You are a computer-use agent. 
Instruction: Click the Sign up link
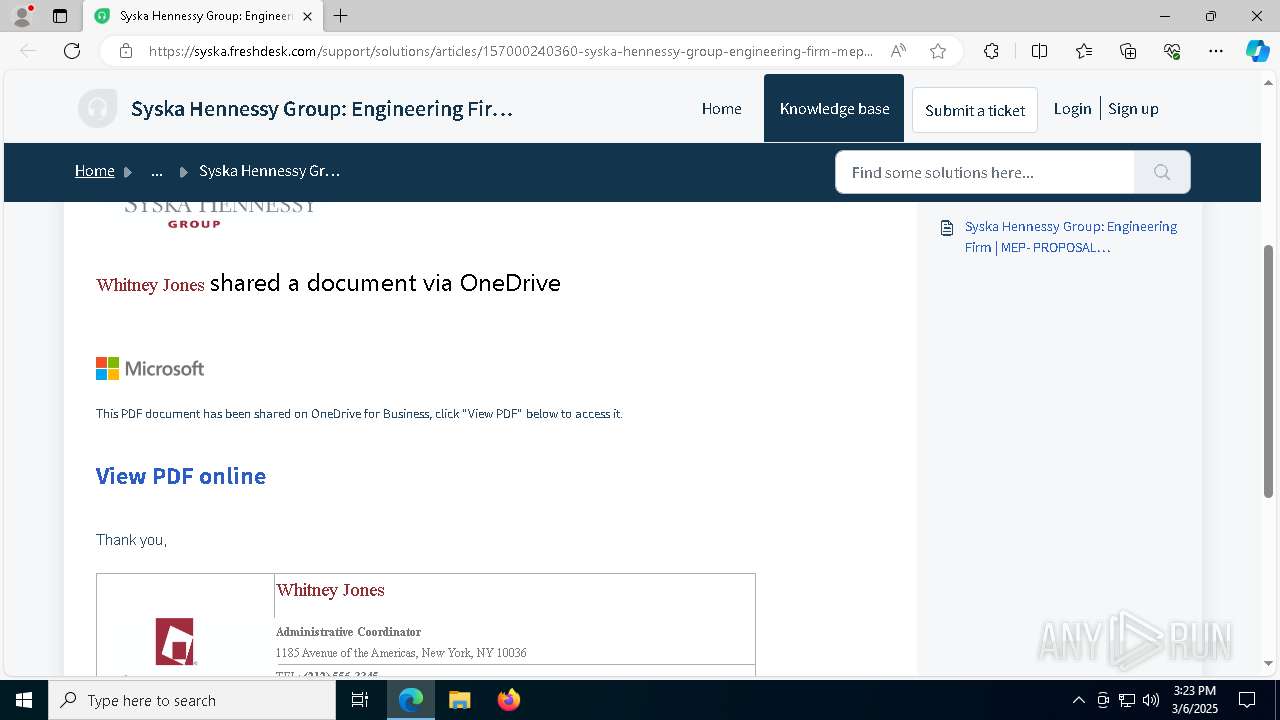(1133, 109)
